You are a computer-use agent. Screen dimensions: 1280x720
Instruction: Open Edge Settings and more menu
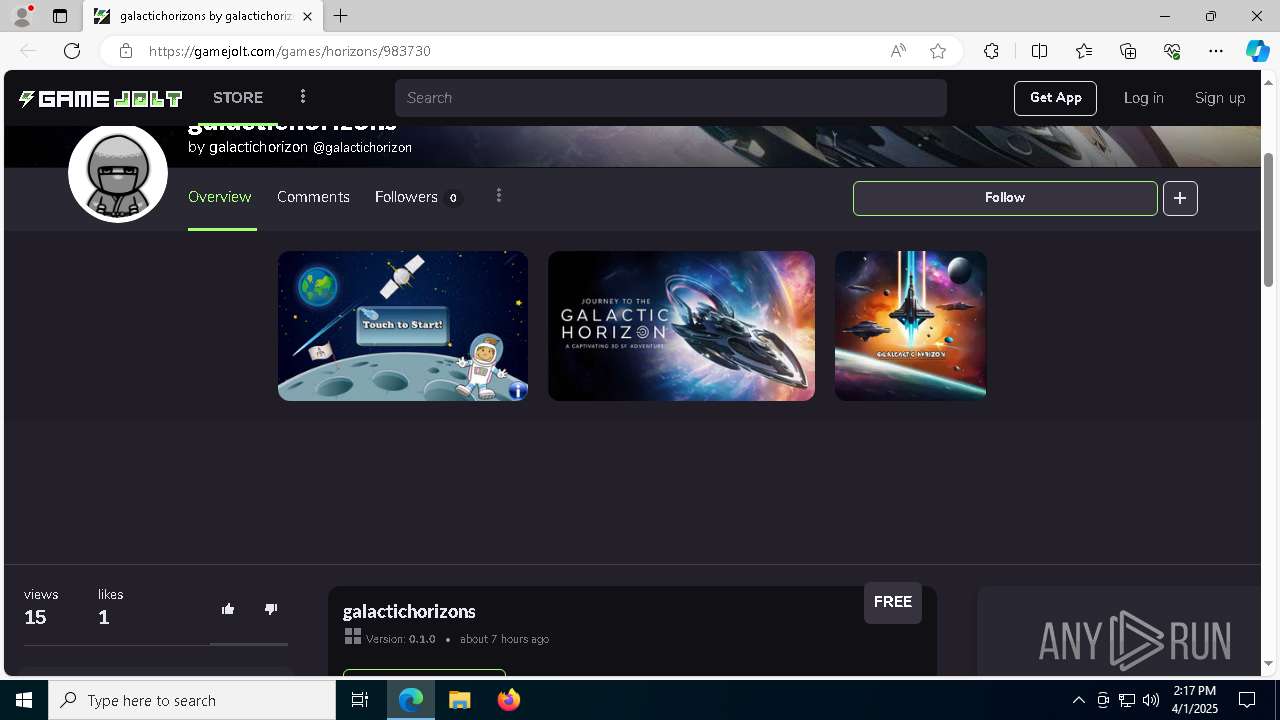coord(1216,51)
